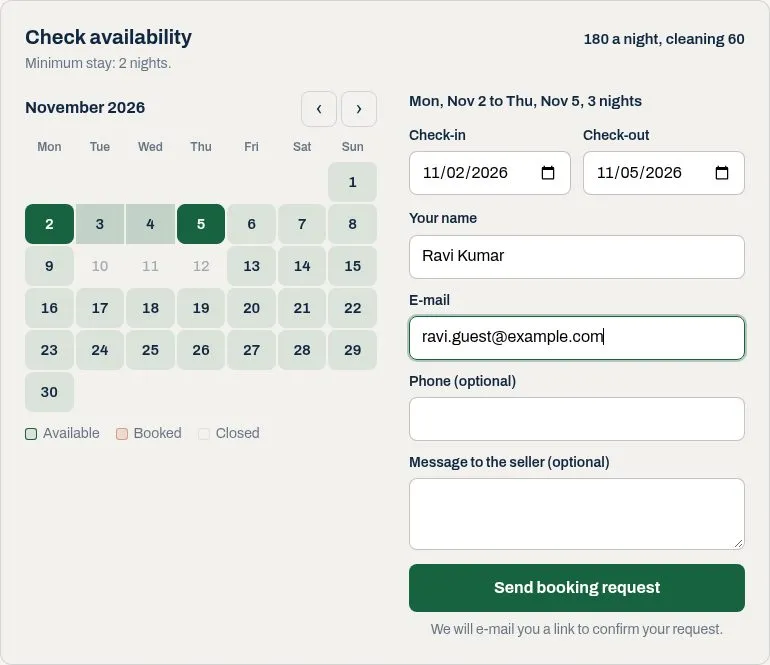This screenshot has height=665, width=770.
Task: Click the confirm-link e-mail notice text
Action: 577,629
